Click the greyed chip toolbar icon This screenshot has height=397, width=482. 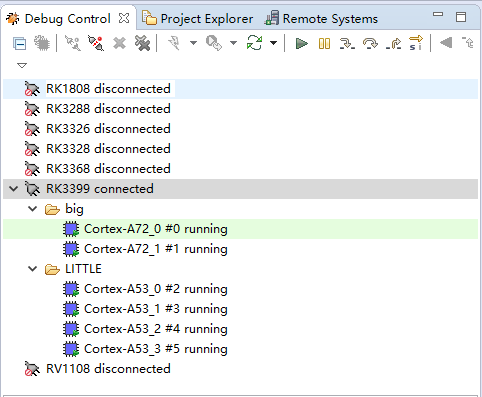(42, 43)
